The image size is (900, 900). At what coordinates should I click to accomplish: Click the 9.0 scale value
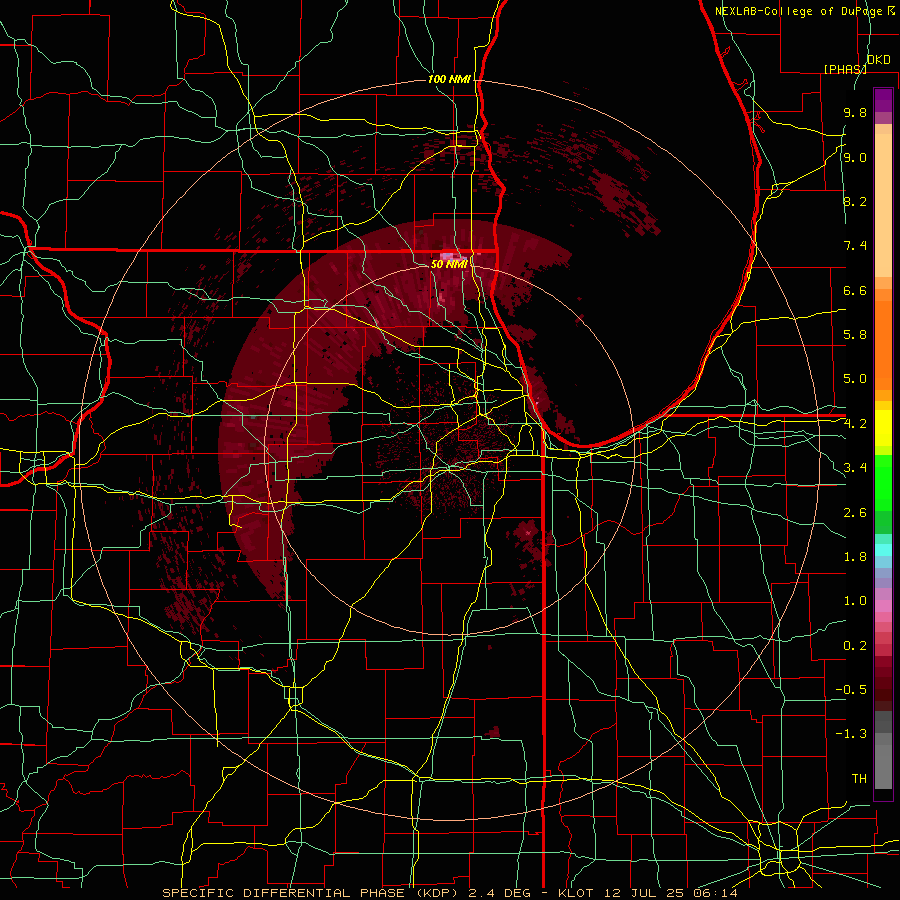855,157
